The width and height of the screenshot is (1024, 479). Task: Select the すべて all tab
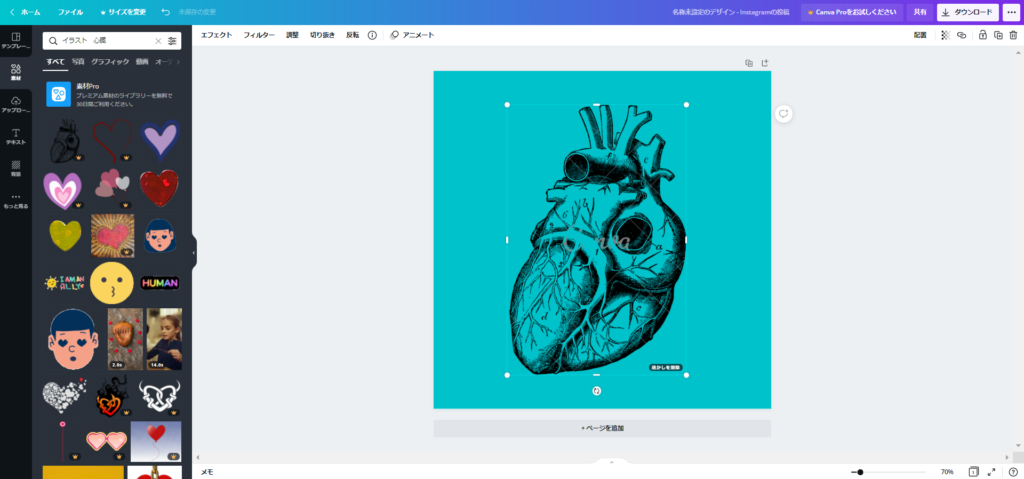[56, 61]
